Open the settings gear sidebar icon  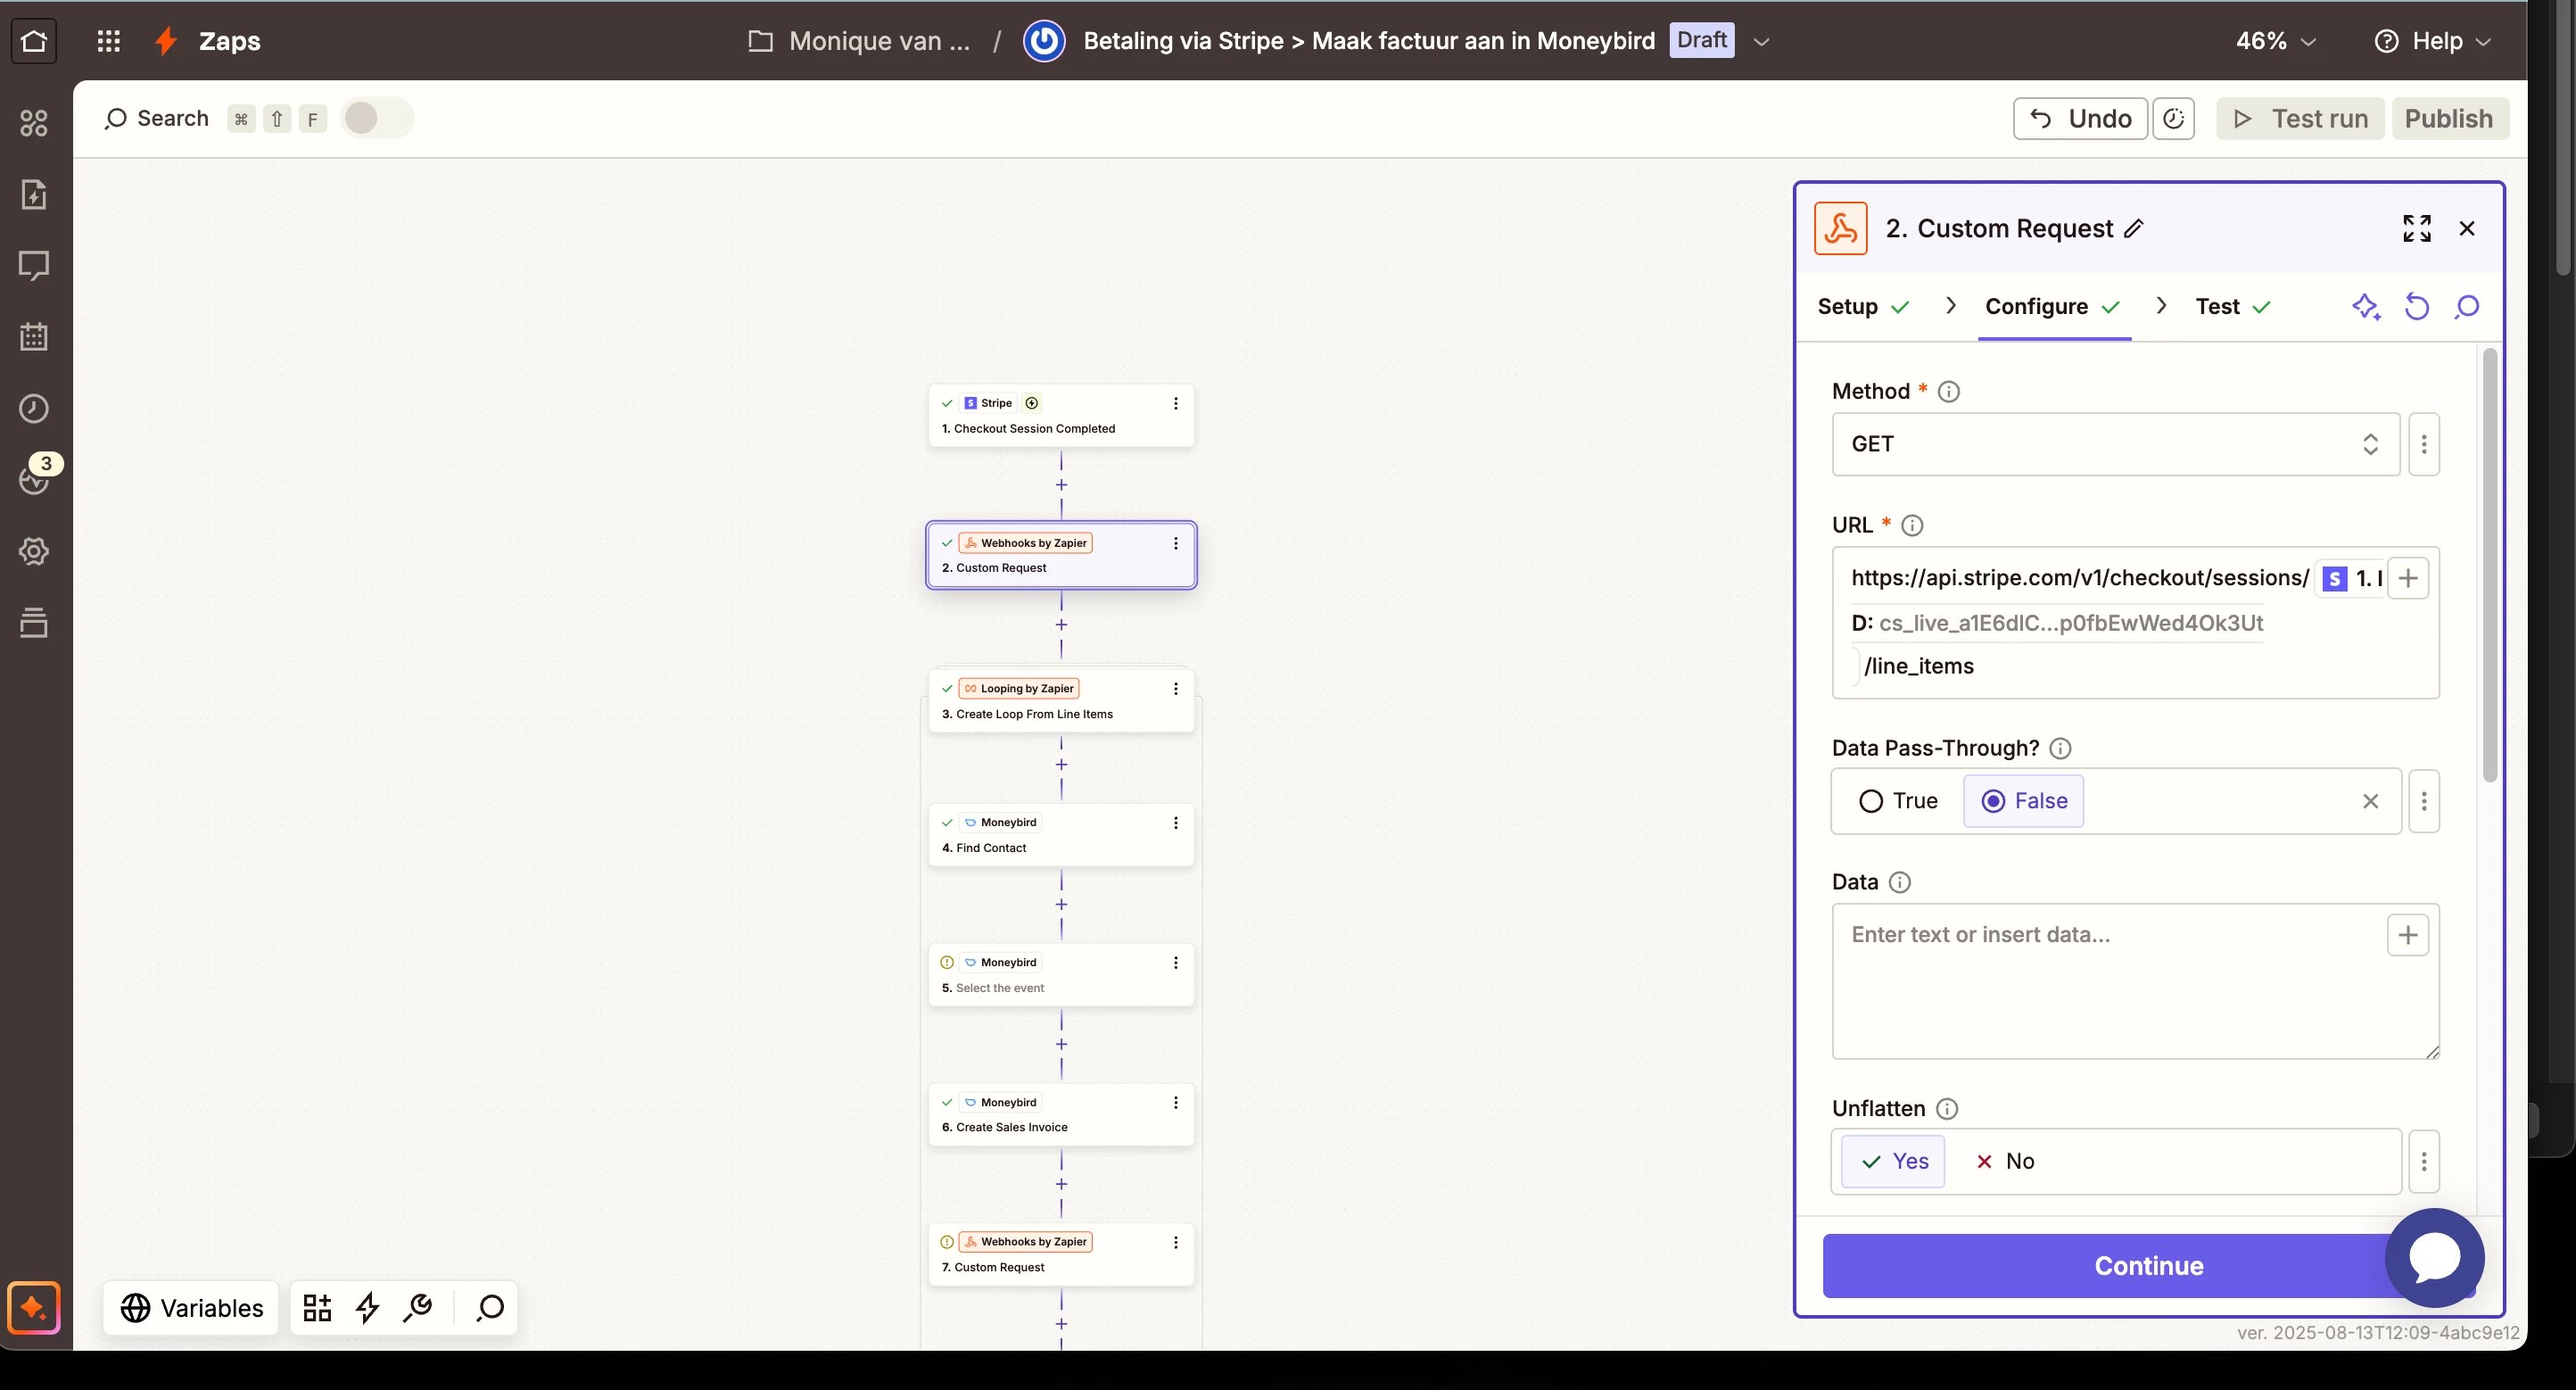[34, 551]
